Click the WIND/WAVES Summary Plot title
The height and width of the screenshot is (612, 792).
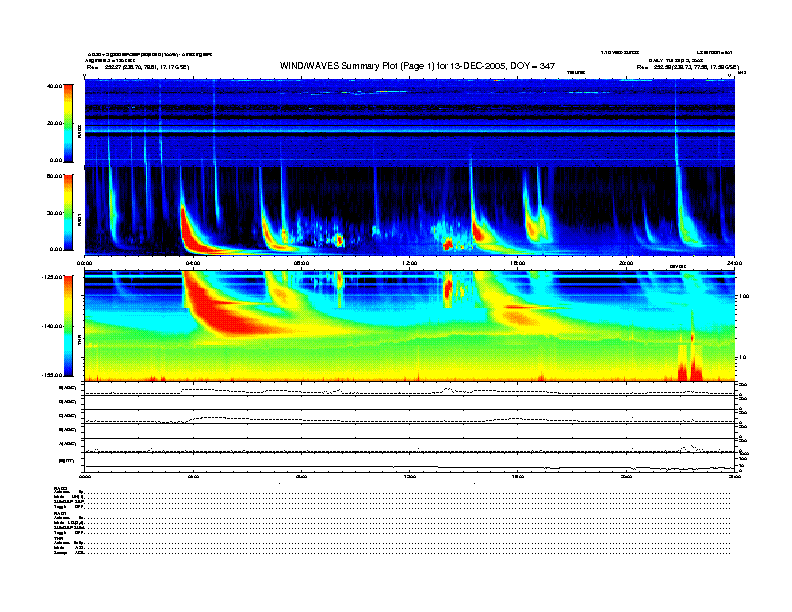coord(417,66)
